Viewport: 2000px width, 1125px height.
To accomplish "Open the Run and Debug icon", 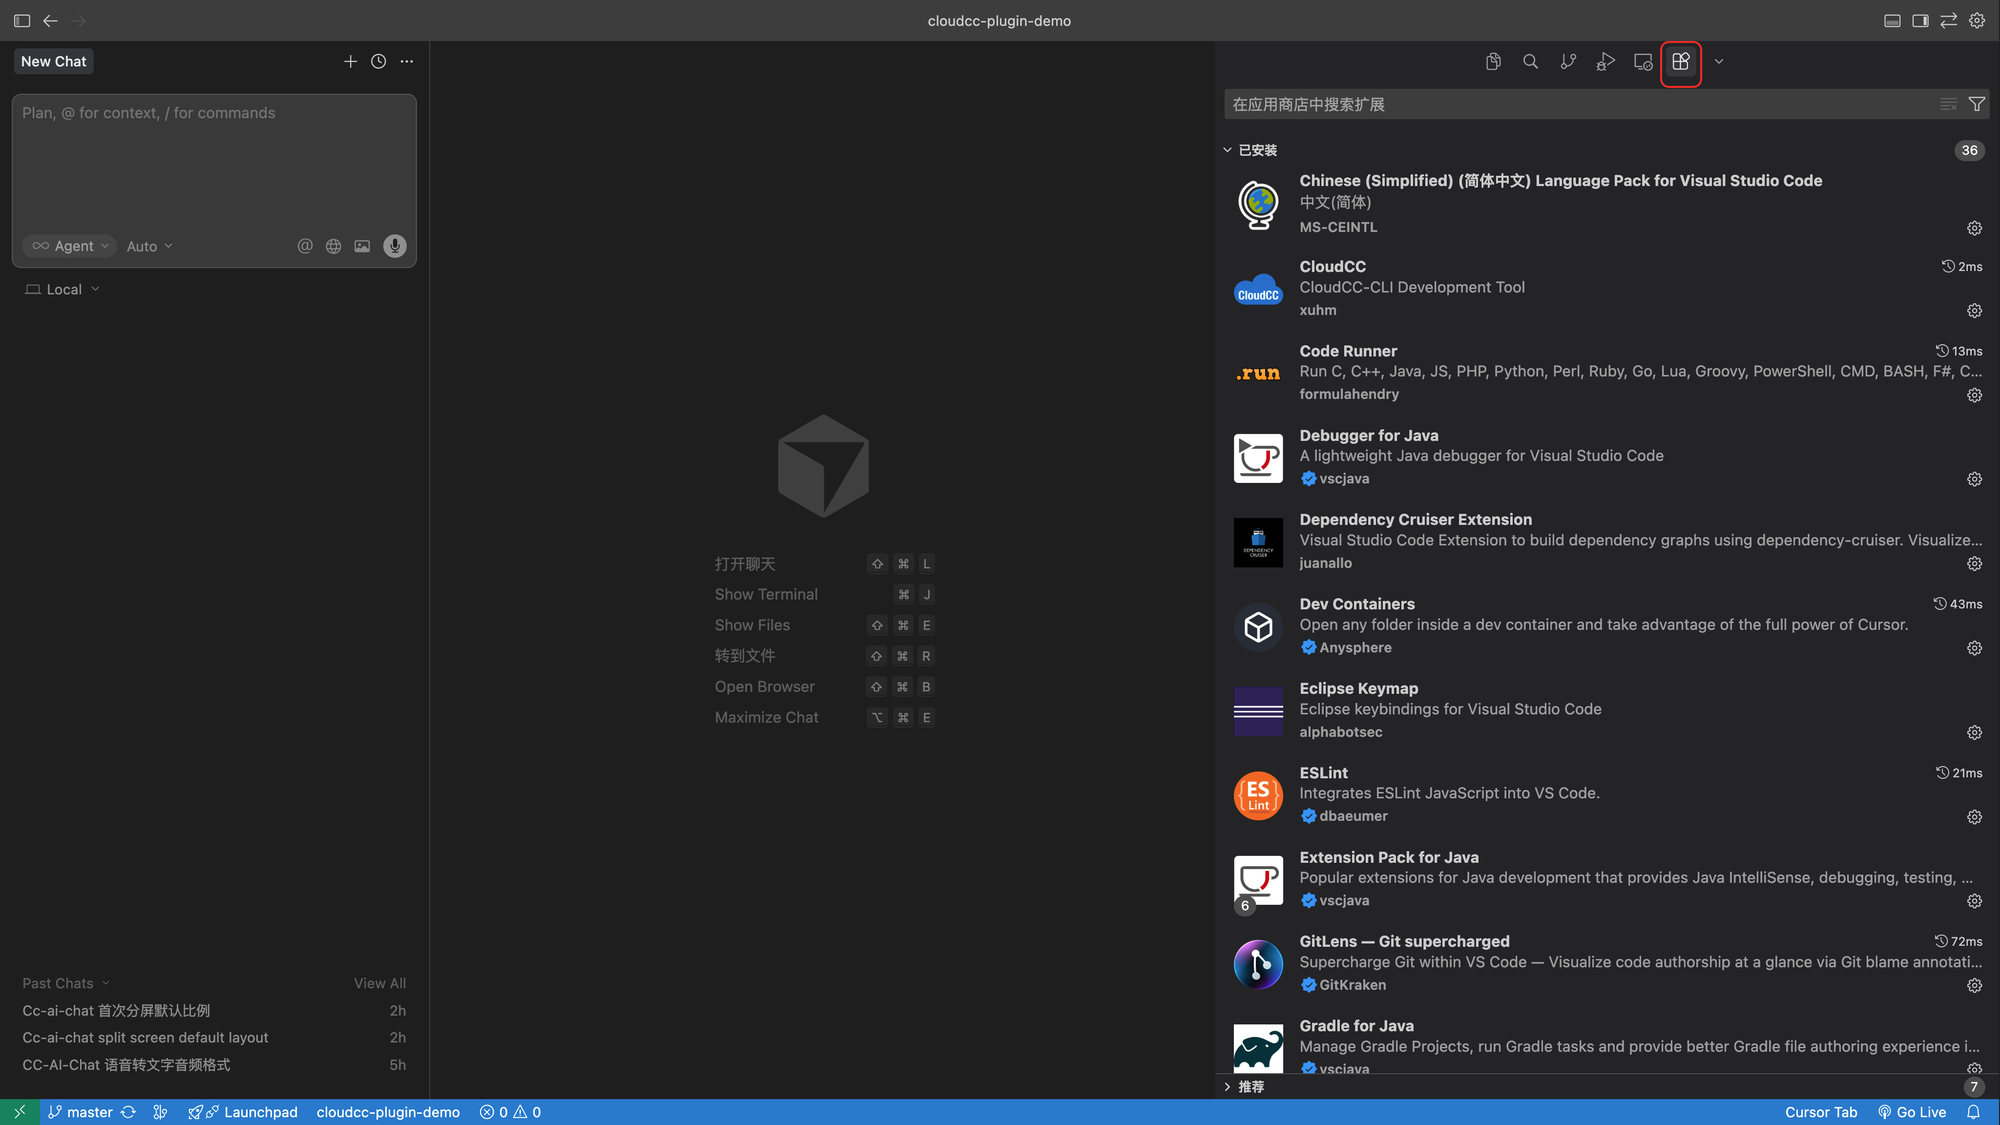I will (1605, 62).
